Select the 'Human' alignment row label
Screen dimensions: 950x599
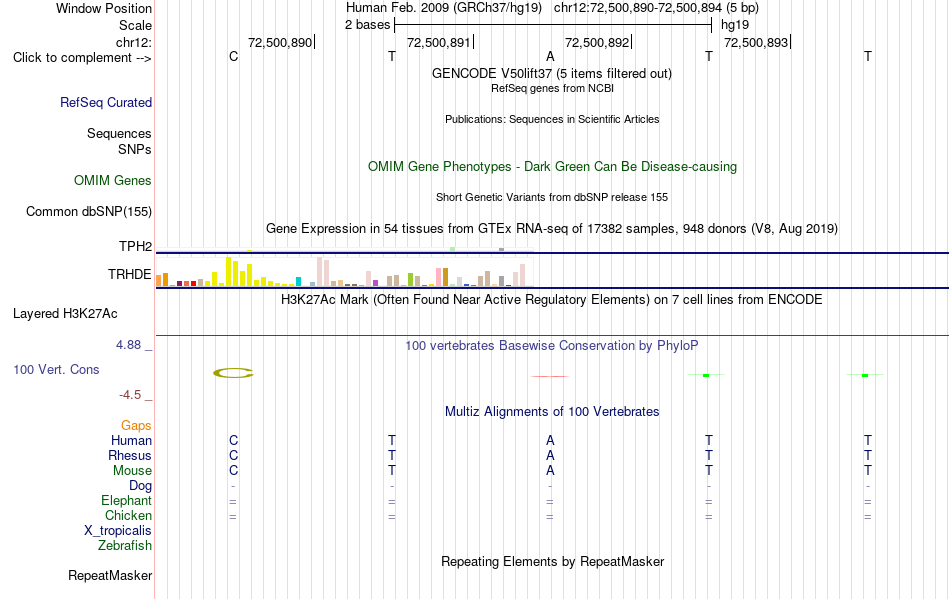pyautogui.click(x=131, y=440)
